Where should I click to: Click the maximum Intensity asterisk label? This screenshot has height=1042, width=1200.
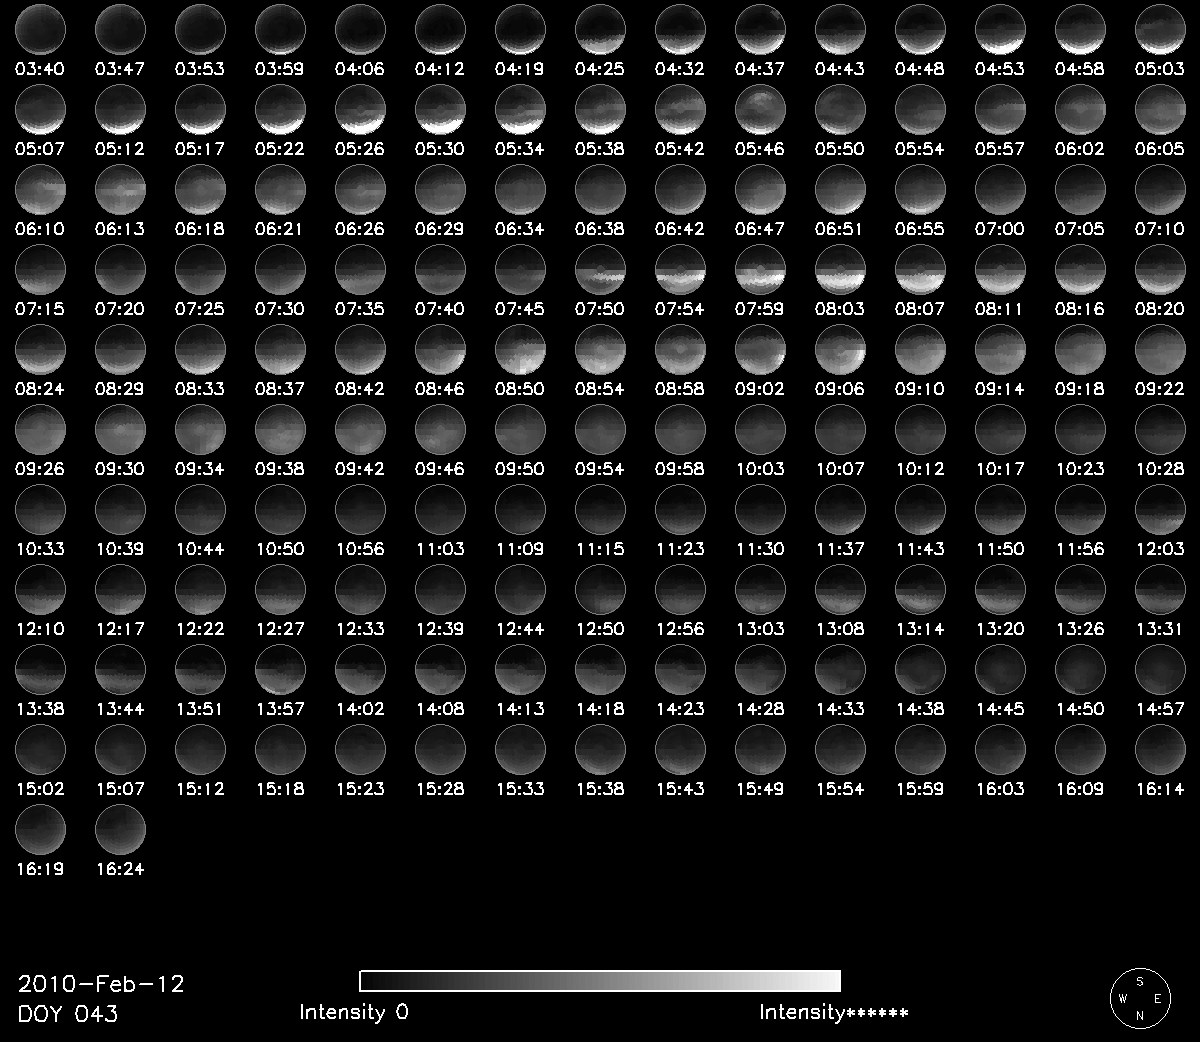[833, 1012]
